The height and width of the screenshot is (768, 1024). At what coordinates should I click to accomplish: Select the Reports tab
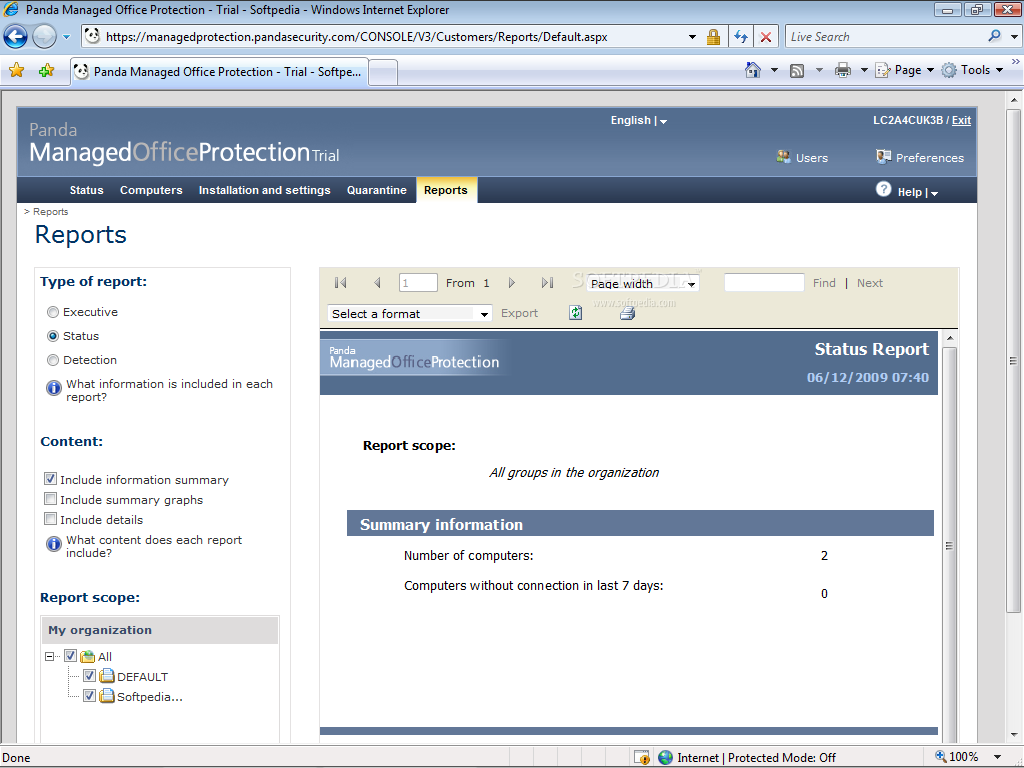click(x=446, y=190)
